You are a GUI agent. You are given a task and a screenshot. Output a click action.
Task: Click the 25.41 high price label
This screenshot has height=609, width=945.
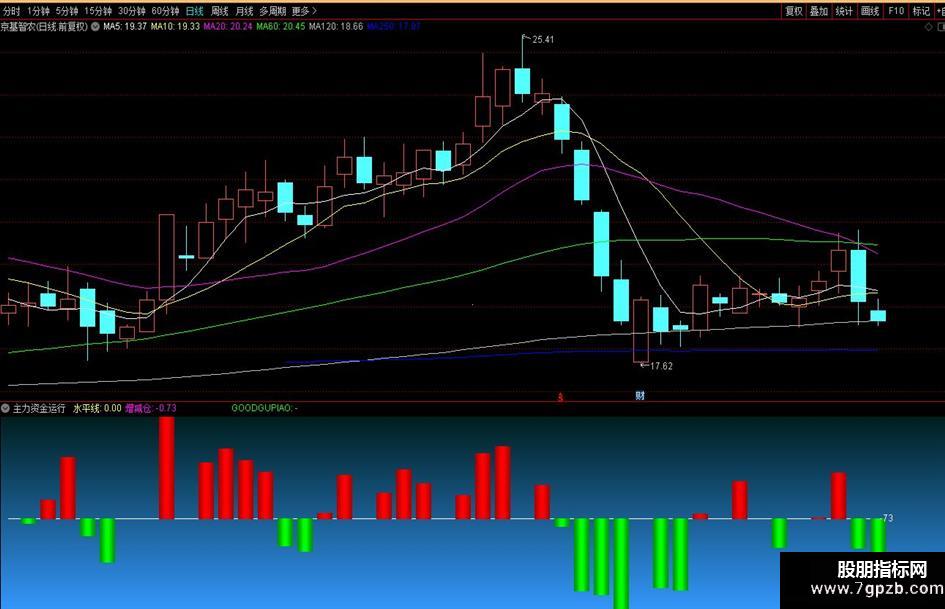pyautogui.click(x=543, y=39)
